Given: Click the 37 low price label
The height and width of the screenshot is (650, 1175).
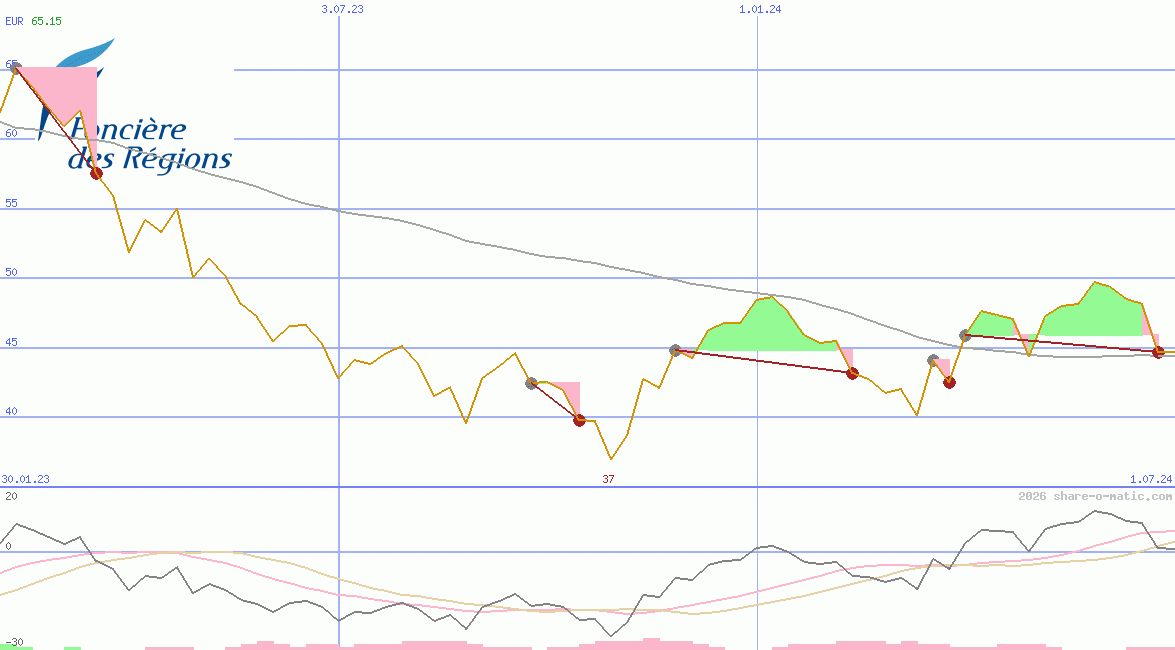Looking at the screenshot, I should tap(608, 479).
